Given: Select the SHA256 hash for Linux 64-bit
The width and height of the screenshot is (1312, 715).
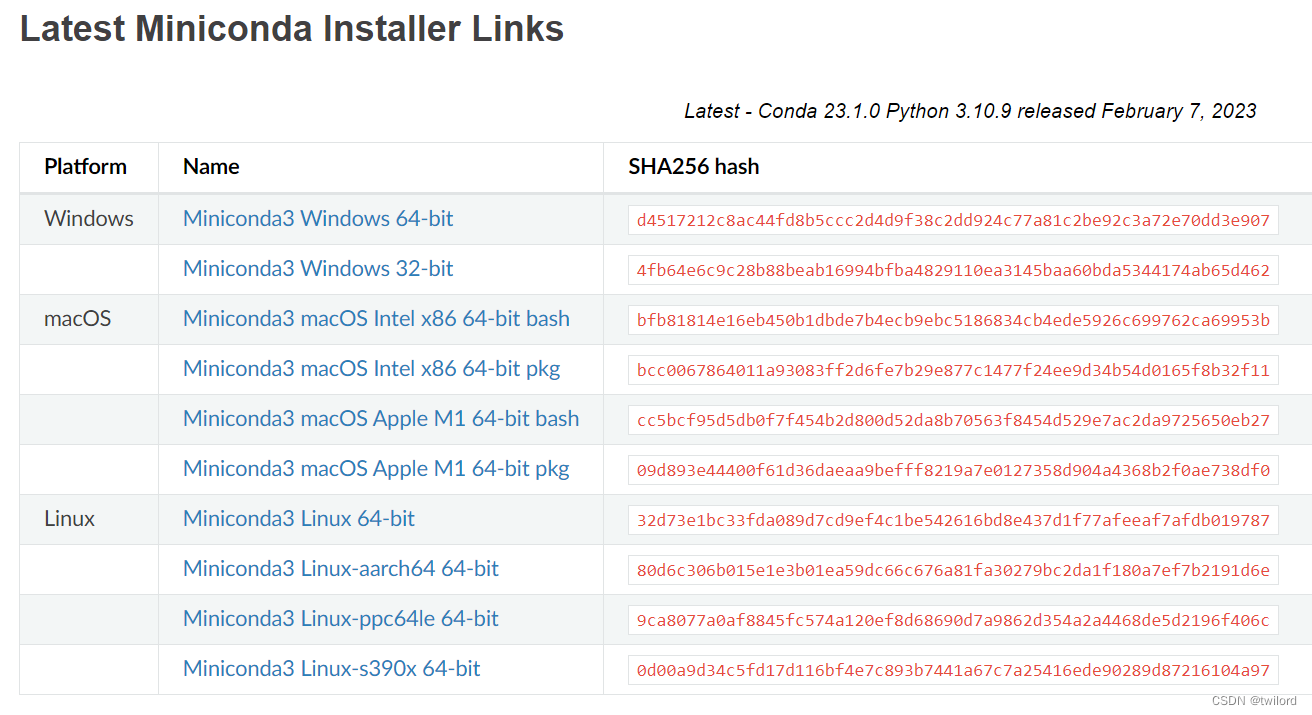Looking at the screenshot, I should [x=952, y=519].
